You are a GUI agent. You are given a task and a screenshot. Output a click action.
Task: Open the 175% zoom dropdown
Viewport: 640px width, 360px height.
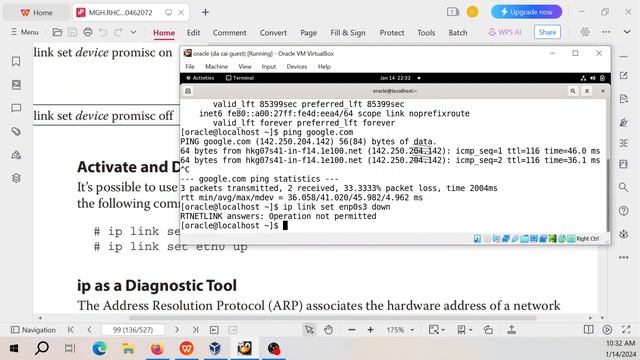point(400,330)
